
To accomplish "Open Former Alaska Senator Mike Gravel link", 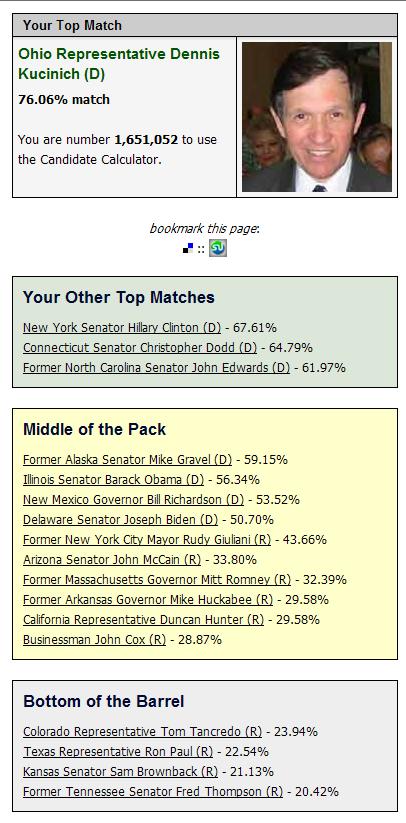I will pos(127,460).
